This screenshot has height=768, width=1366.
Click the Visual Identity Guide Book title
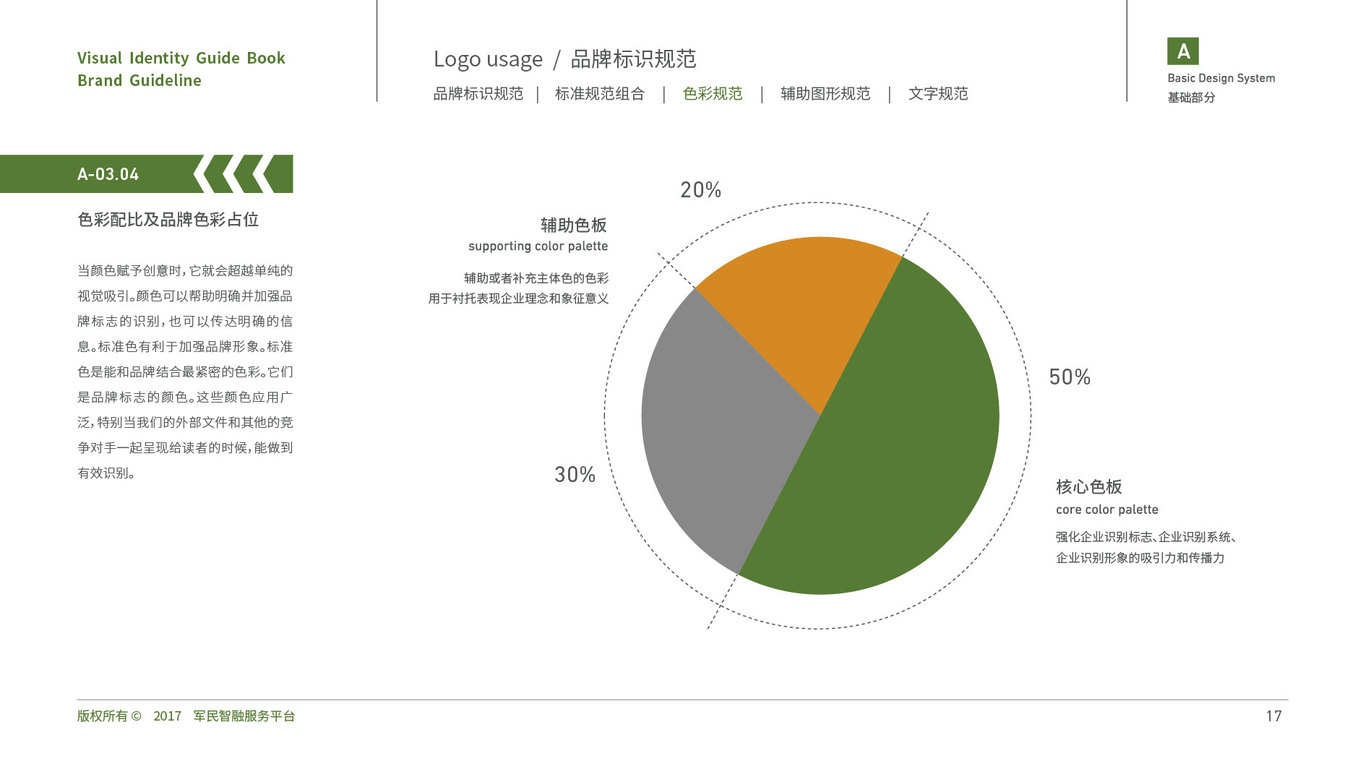pyautogui.click(x=181, y=58)
